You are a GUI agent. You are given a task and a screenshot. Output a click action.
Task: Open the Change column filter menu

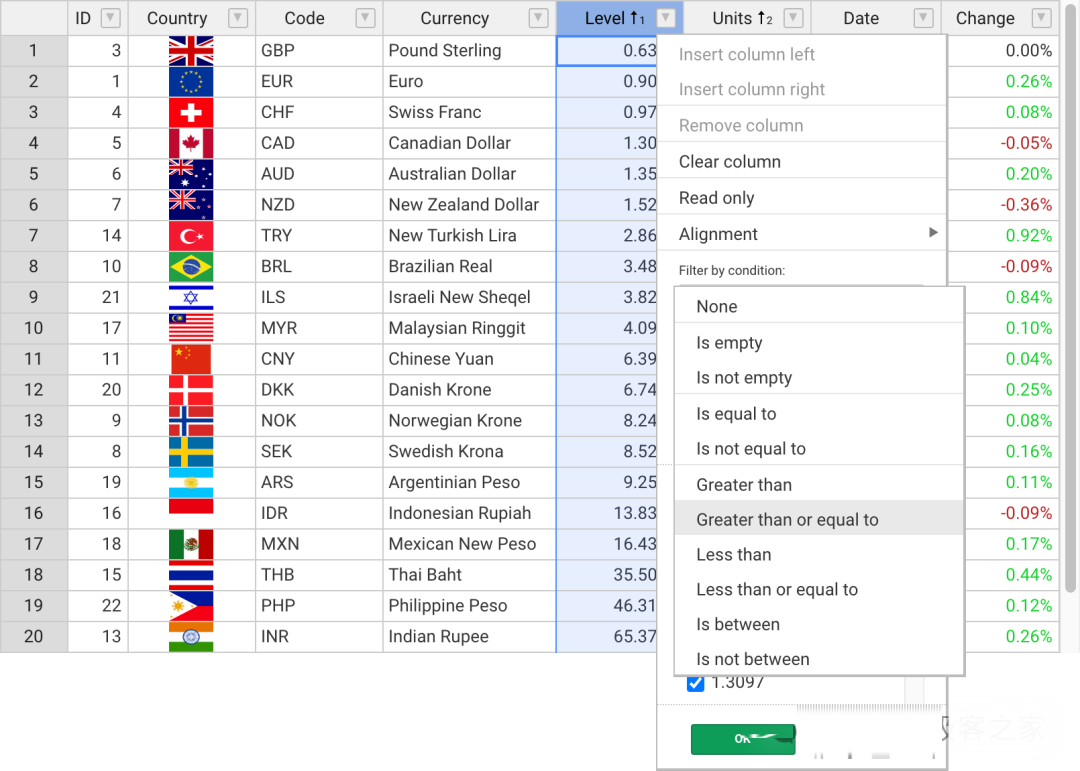tap(1042, 18)
